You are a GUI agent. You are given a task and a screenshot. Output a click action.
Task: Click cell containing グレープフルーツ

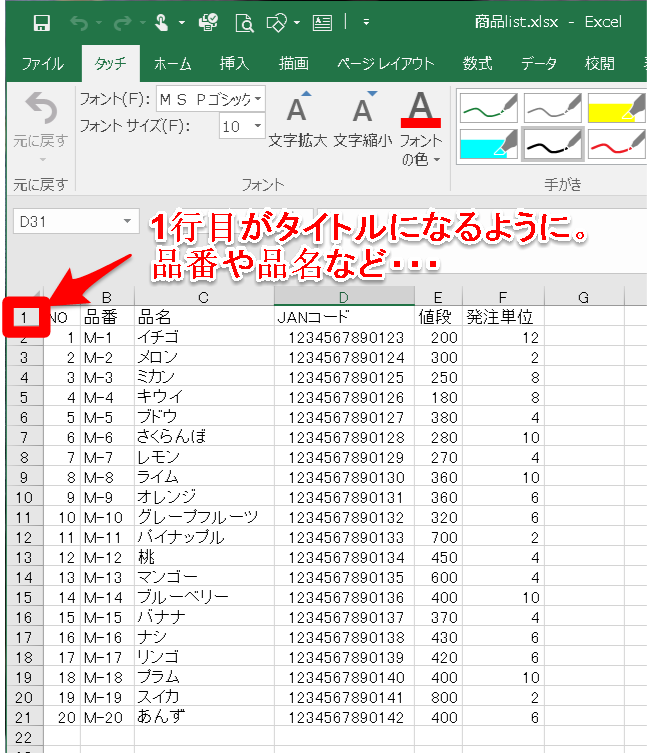[204, 517]
